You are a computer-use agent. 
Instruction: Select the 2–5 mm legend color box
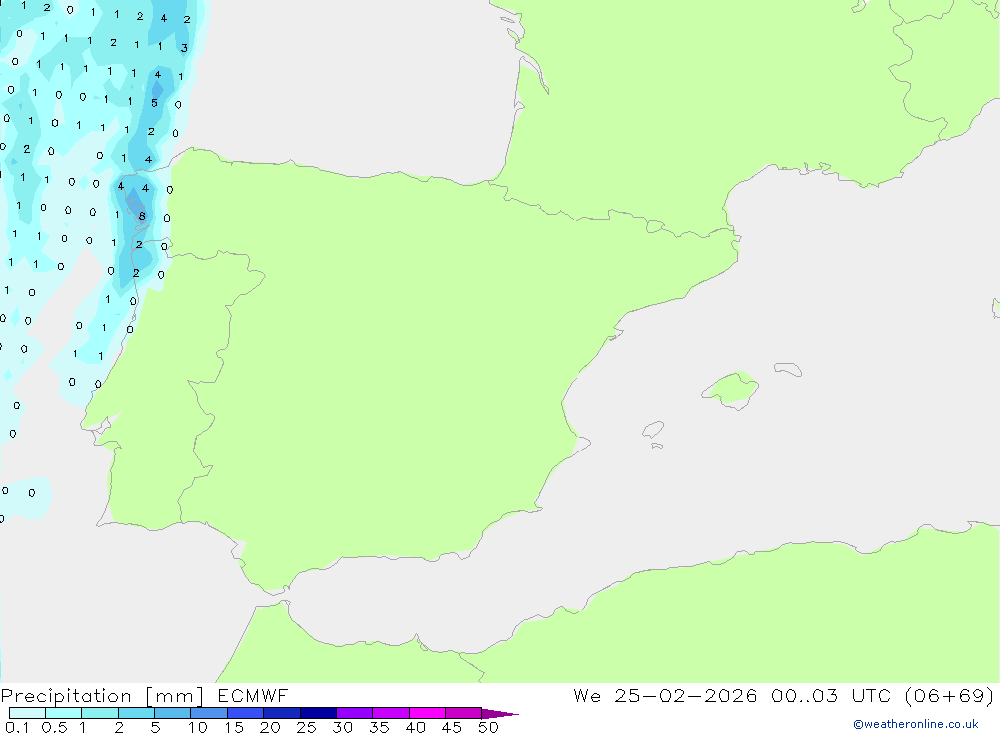pos(136,713)
